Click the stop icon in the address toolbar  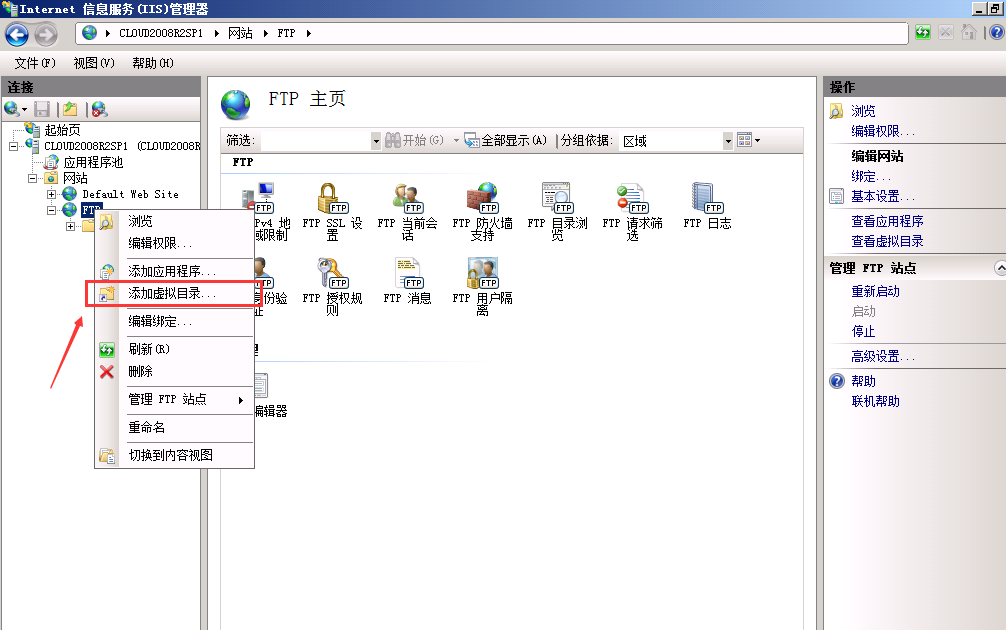coord(946,33)
